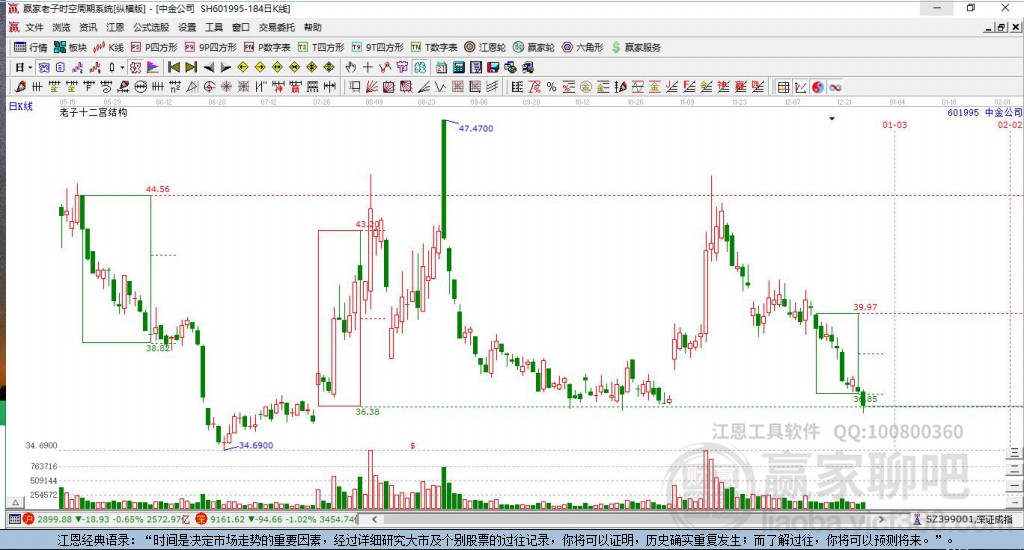Screen dimensions: 1024x550
Task: Open the 窗口 menu
Action: tap(241, 27)
